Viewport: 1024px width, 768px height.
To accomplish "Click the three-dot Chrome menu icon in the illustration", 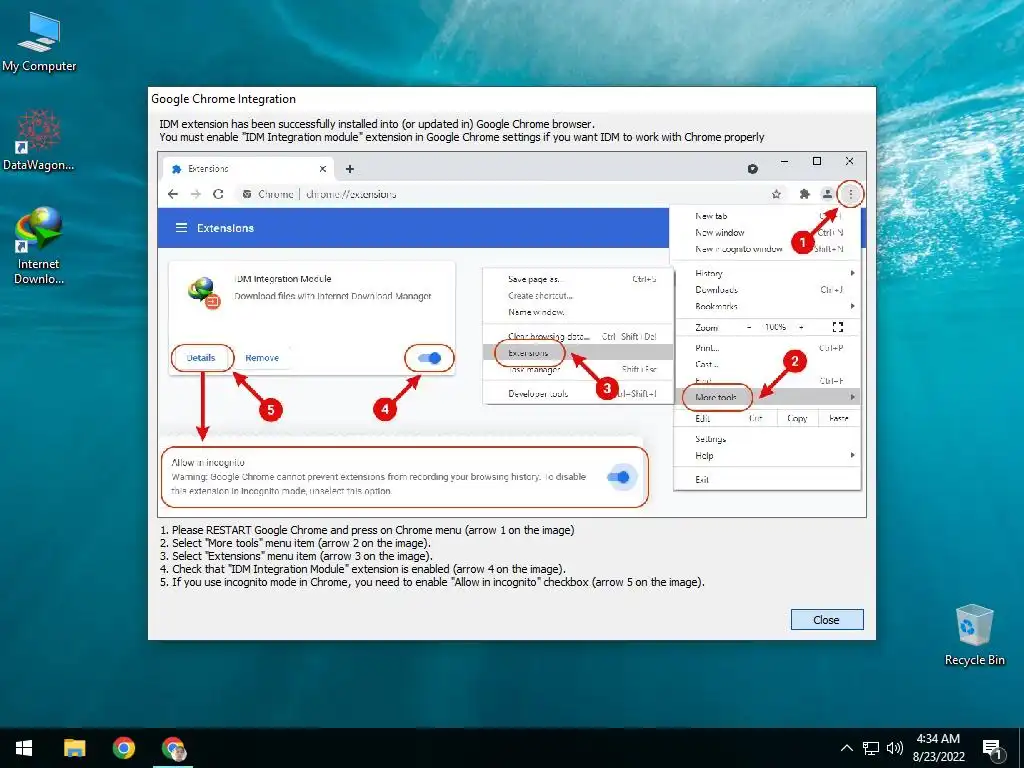I will click(850, 194).
